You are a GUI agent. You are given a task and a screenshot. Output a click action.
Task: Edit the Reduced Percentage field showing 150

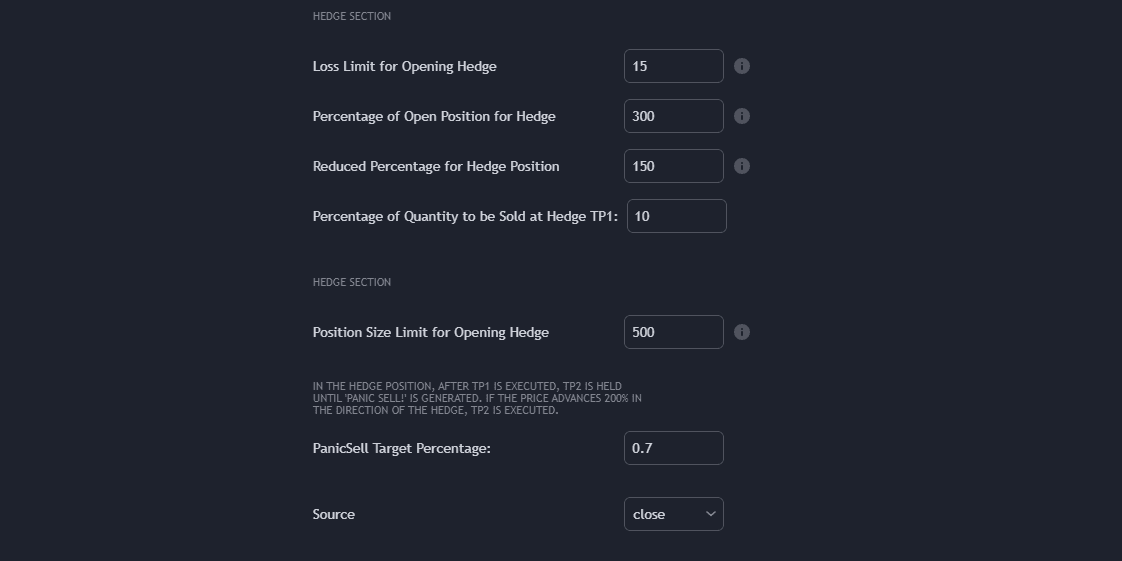click(x=673, y=166)
